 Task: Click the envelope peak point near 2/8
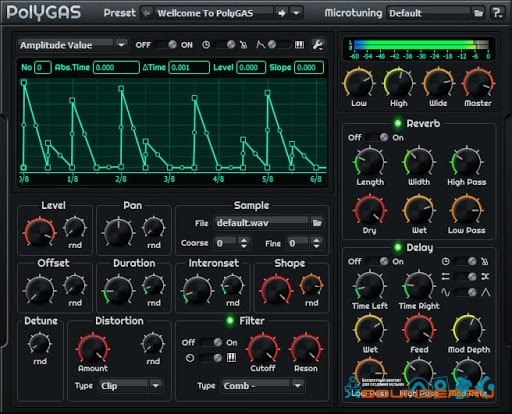121,89
